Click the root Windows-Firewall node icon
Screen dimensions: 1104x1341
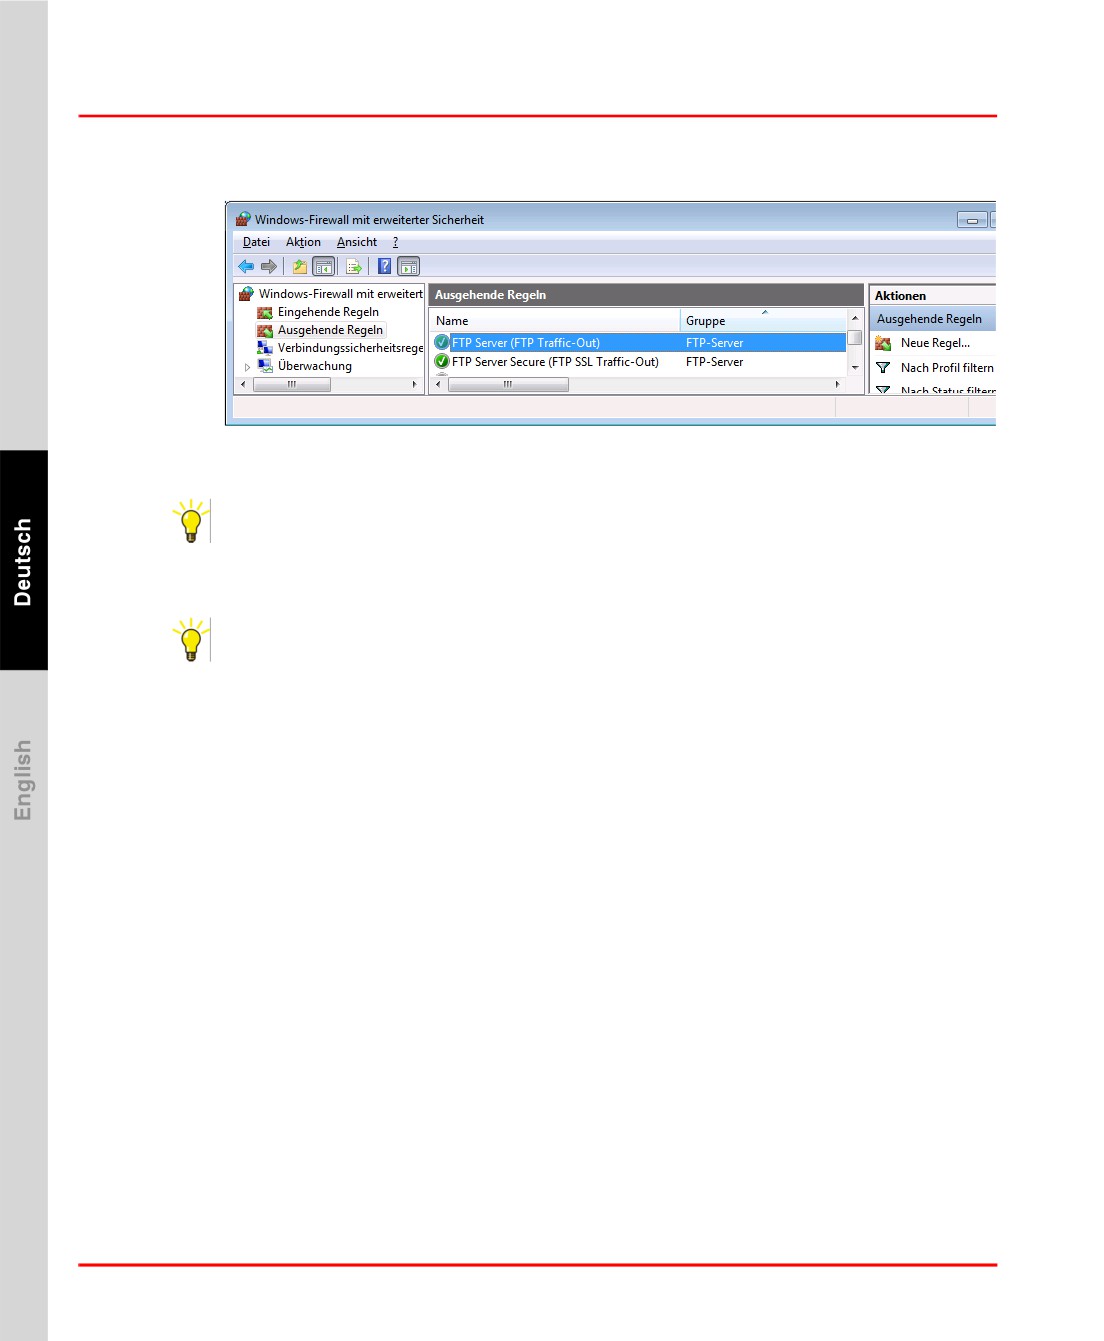click(246, 294)
